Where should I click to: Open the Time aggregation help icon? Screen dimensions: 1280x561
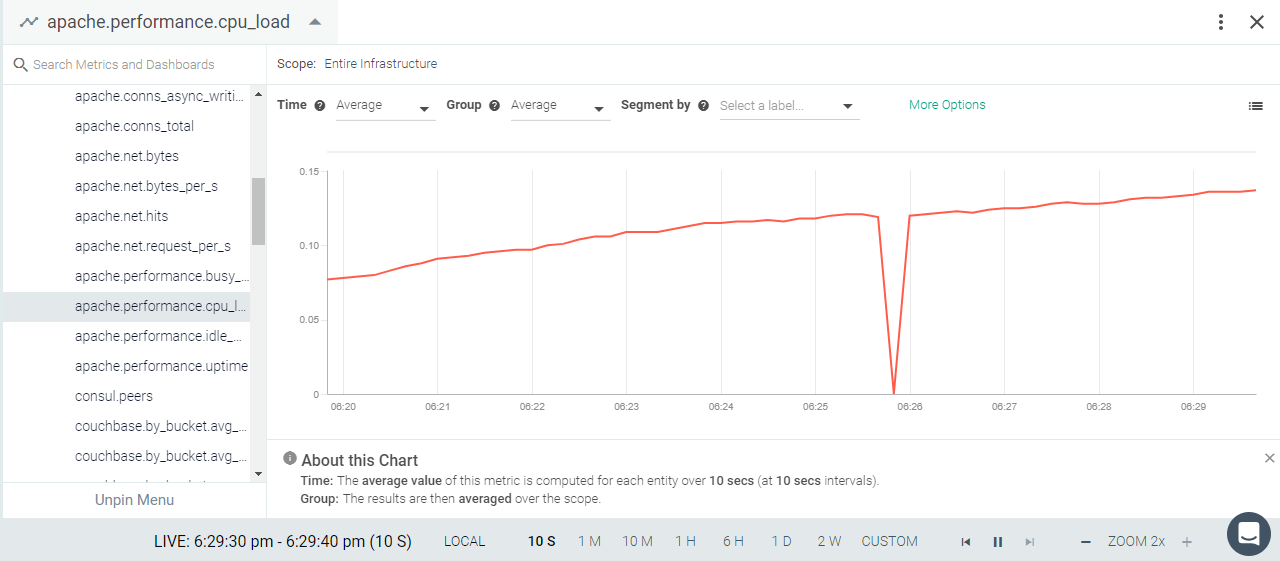[x=320, y=105]
